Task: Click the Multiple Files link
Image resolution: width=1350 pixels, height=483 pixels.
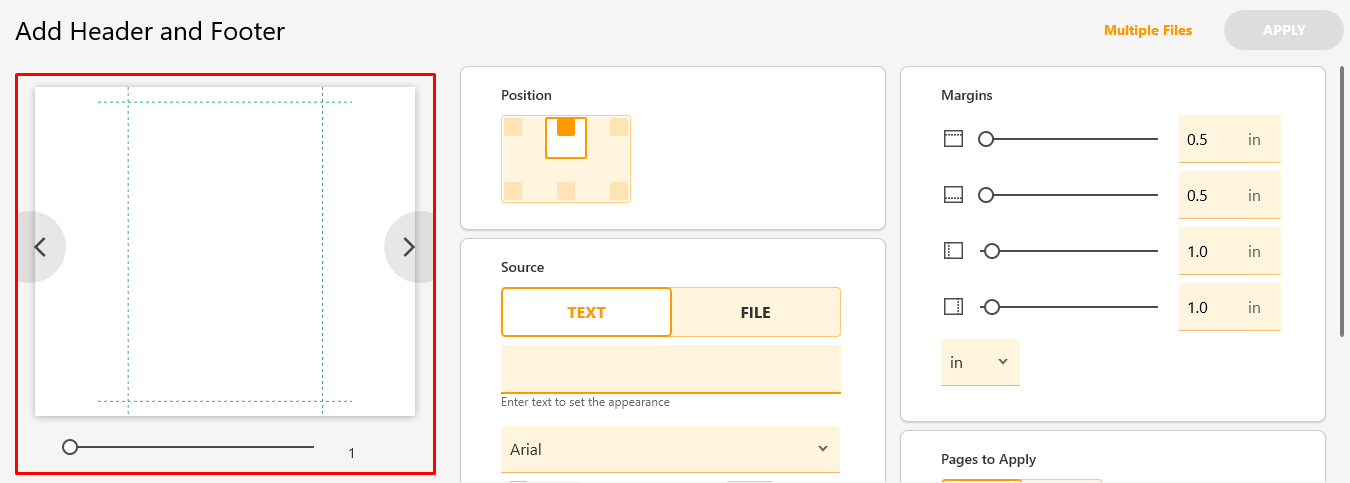Action: (1148, 31)
